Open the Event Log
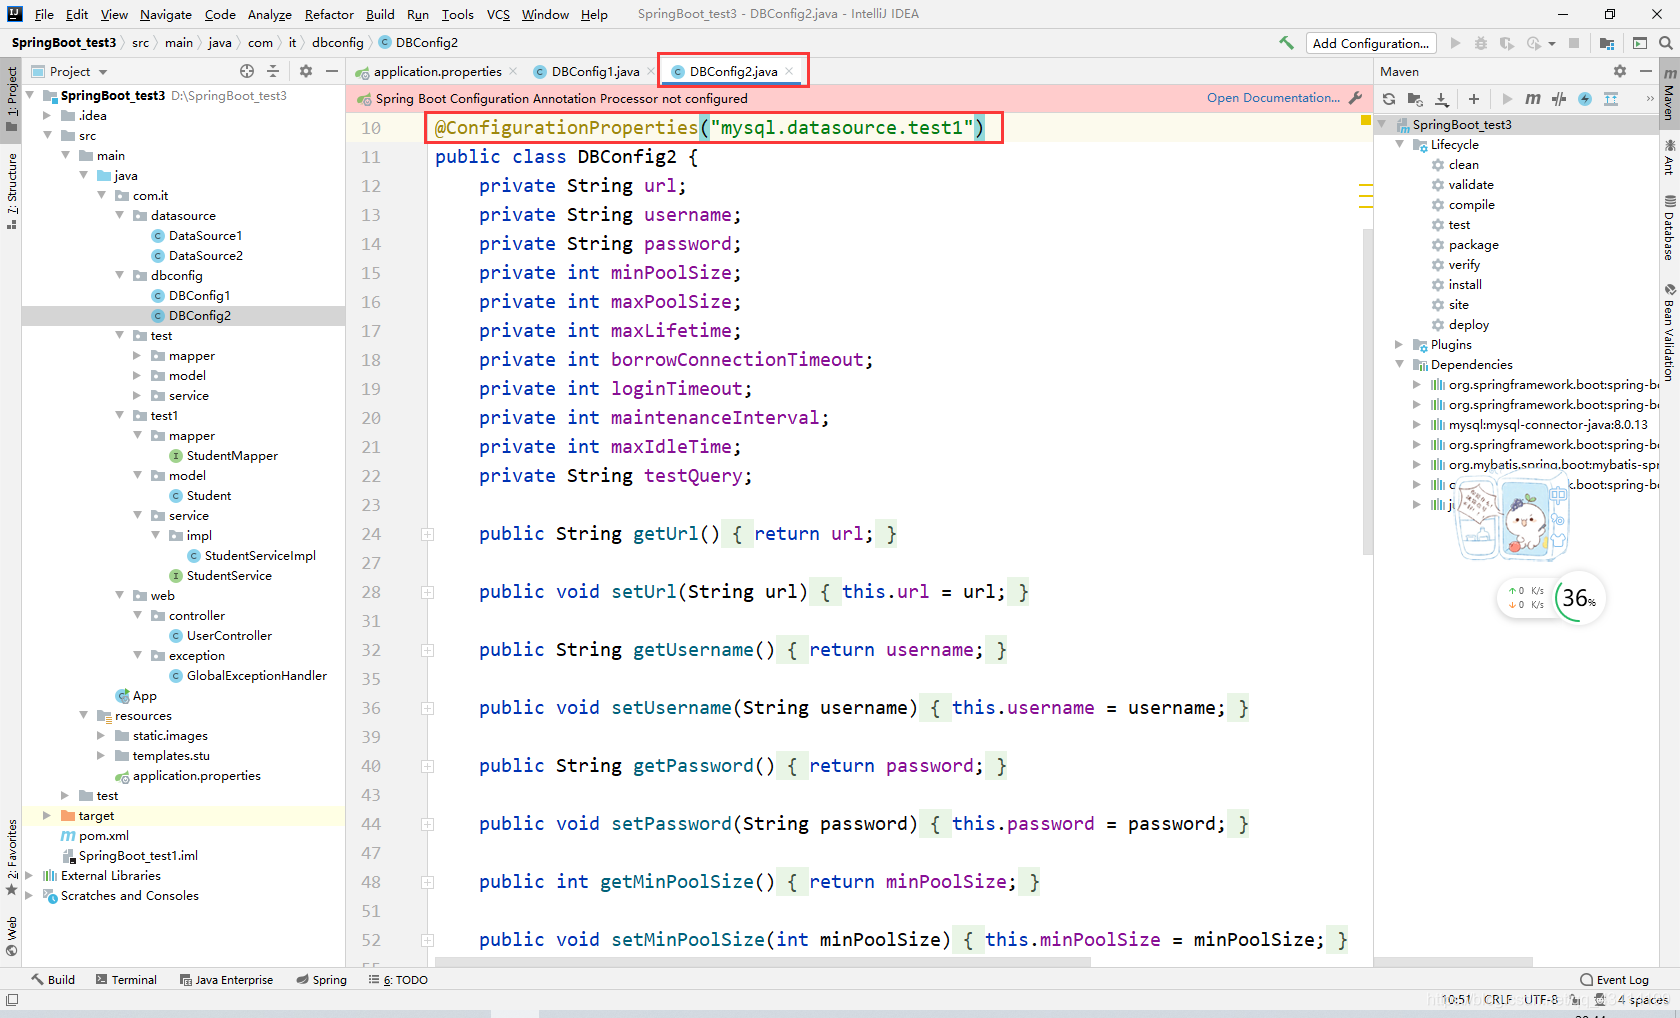This screenshot has height=1018, width=1680. (1614, 980)
